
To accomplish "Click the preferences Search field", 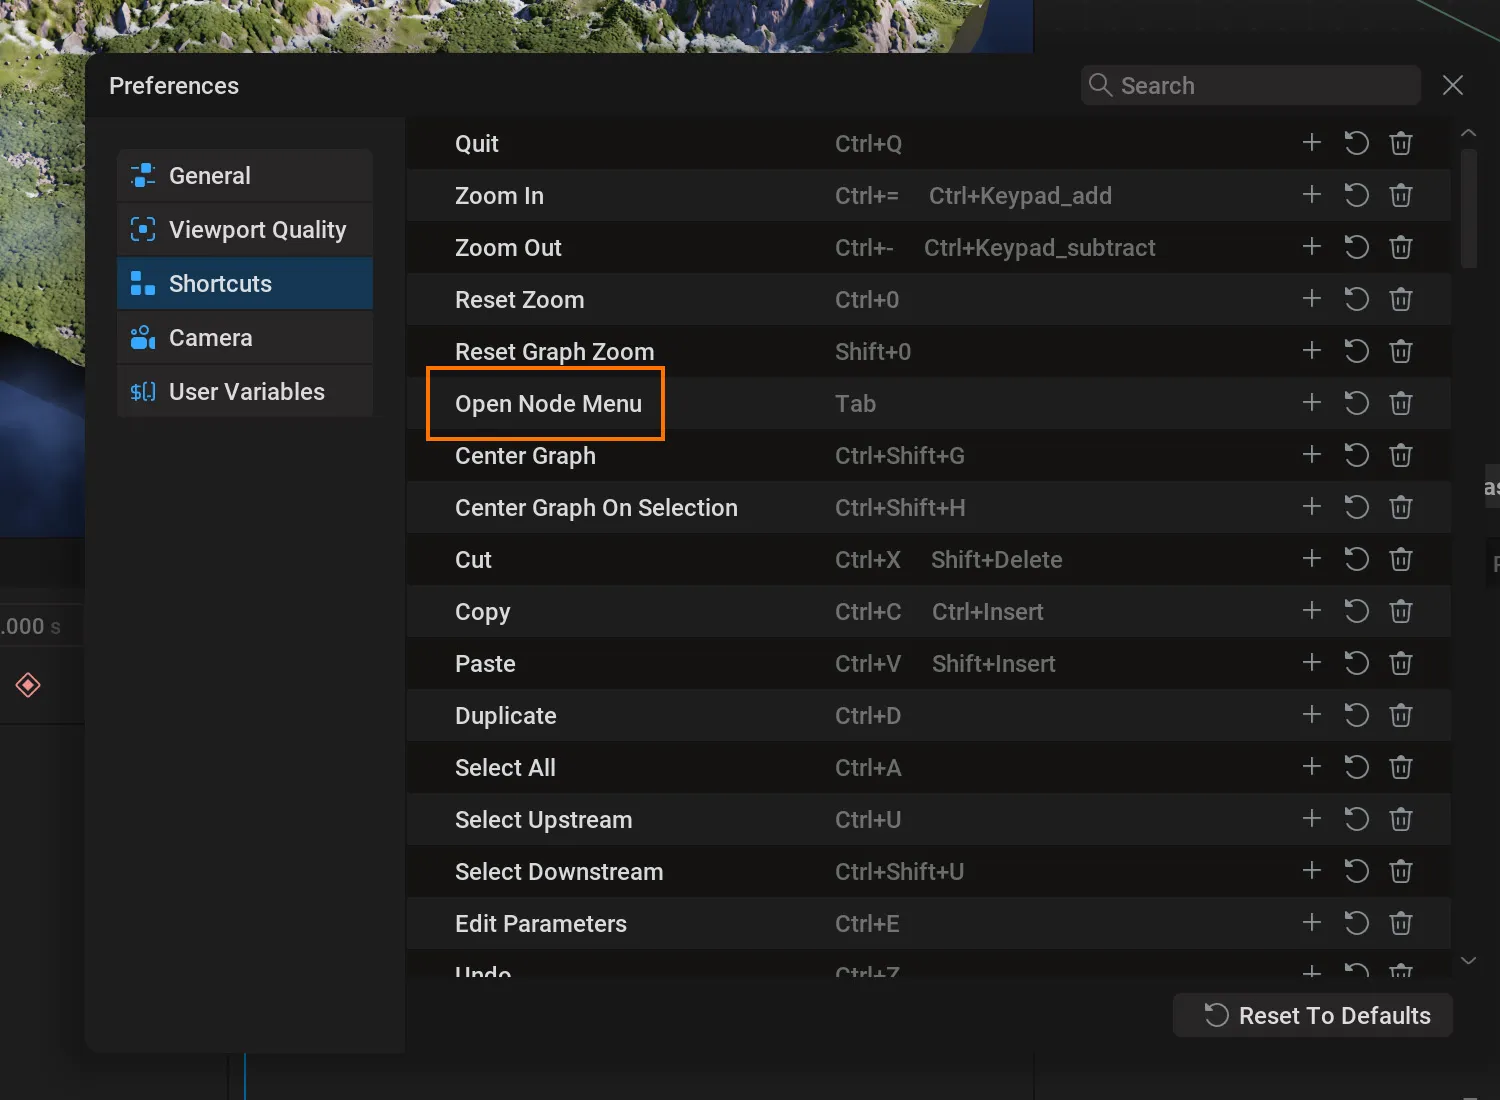I will (1251, 85).
